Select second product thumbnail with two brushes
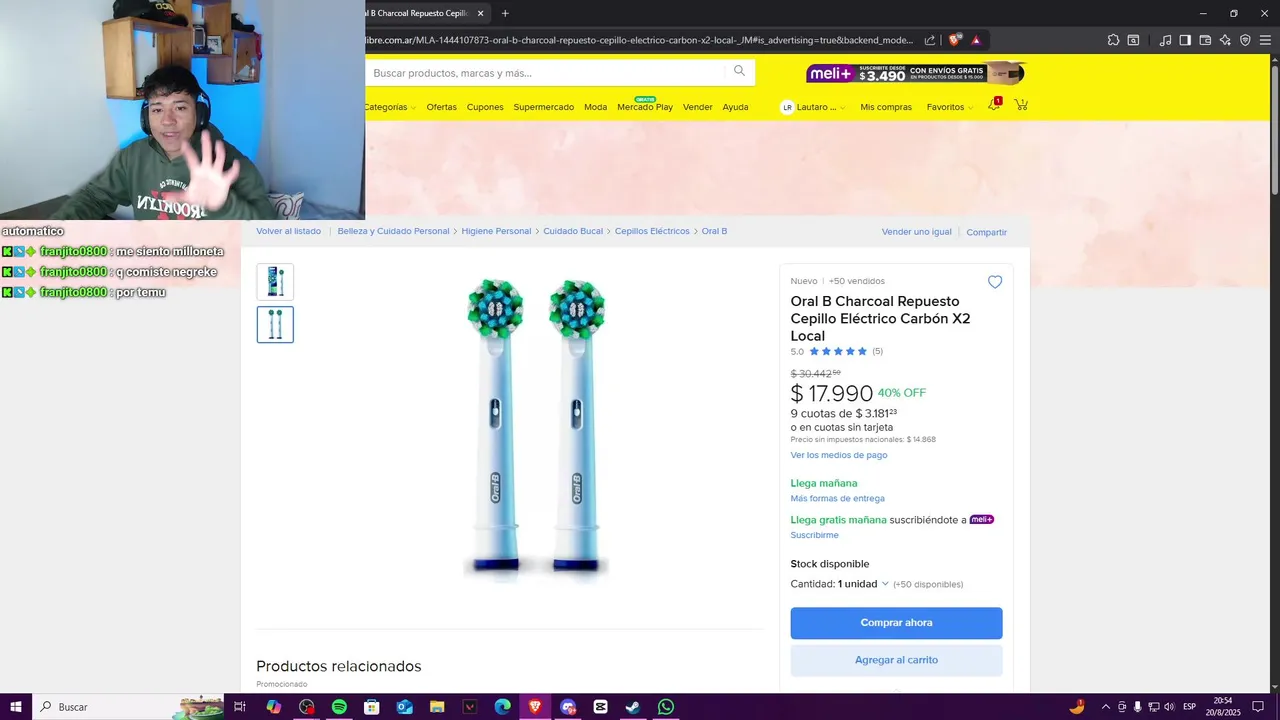Viewport: 1280px width, 720px height. [x=275, y=324]
